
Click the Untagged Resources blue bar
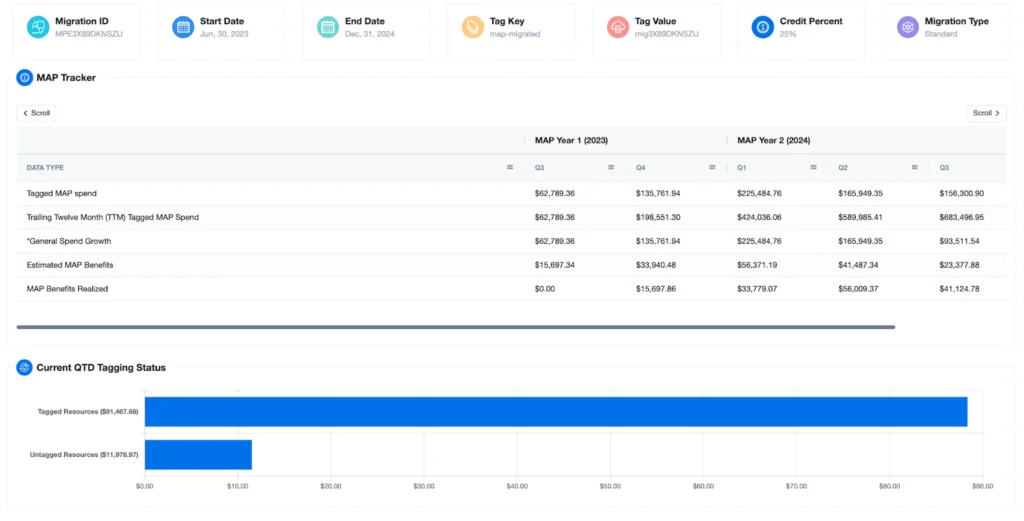(198, 455)
